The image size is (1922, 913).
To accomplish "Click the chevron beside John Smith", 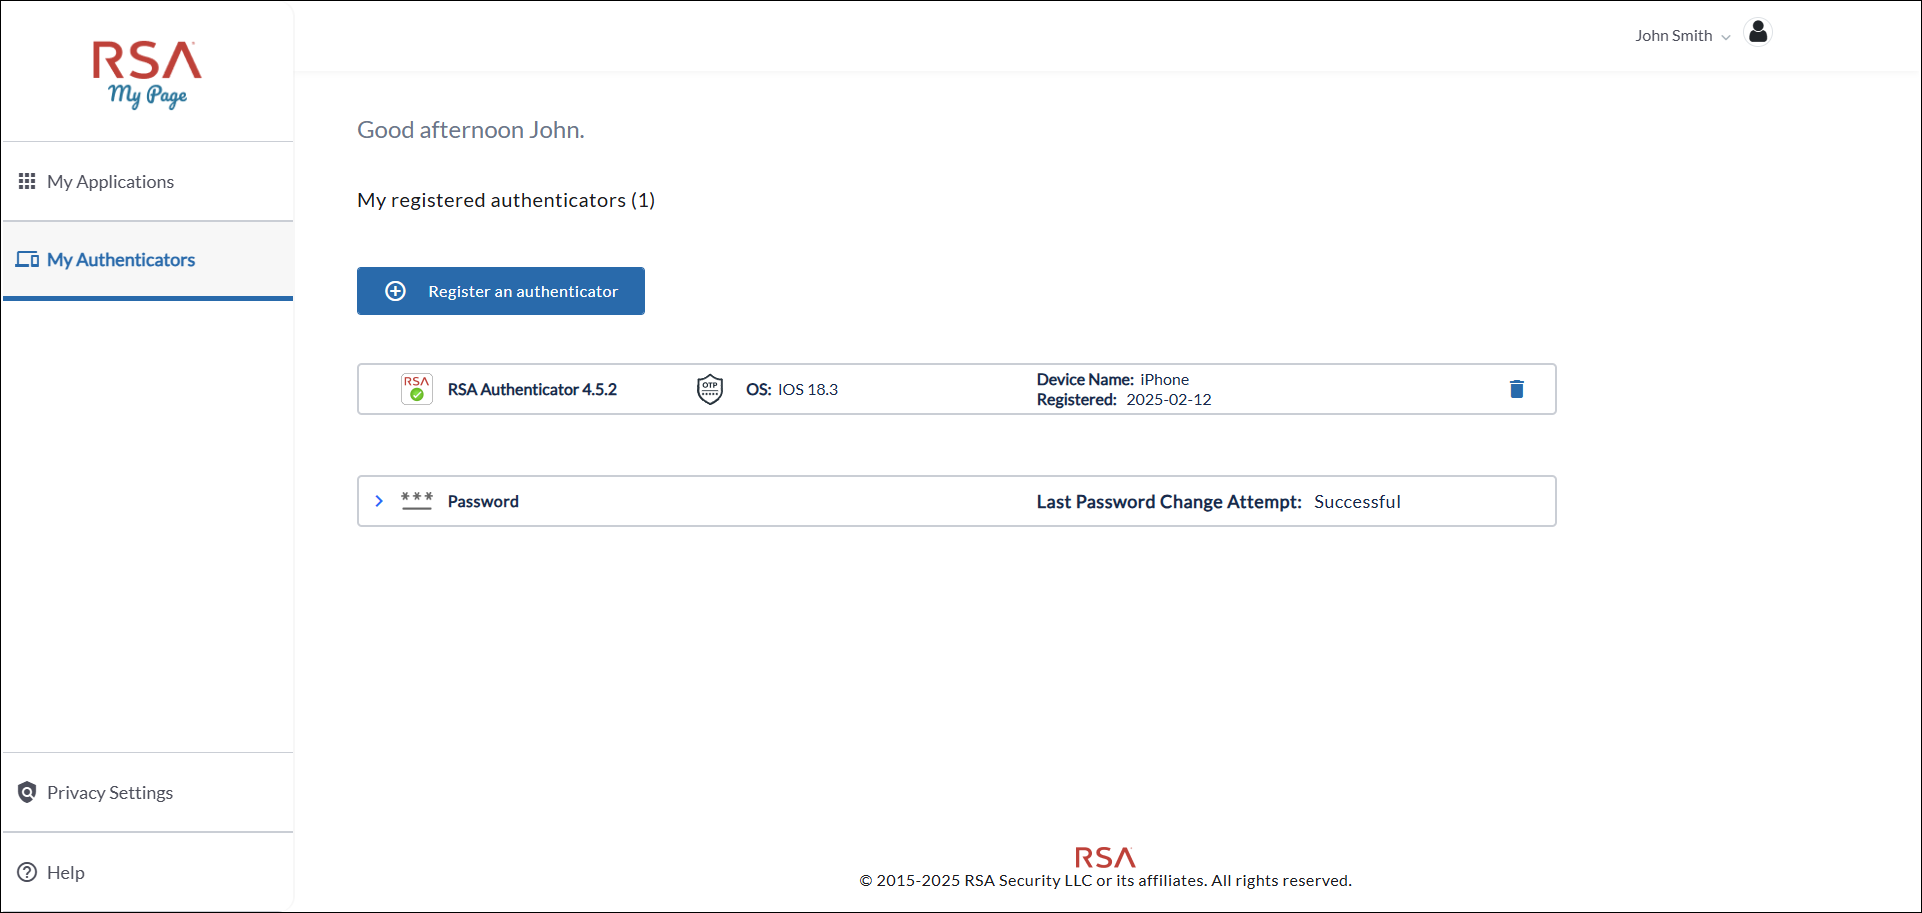I will click(1725, 37).
